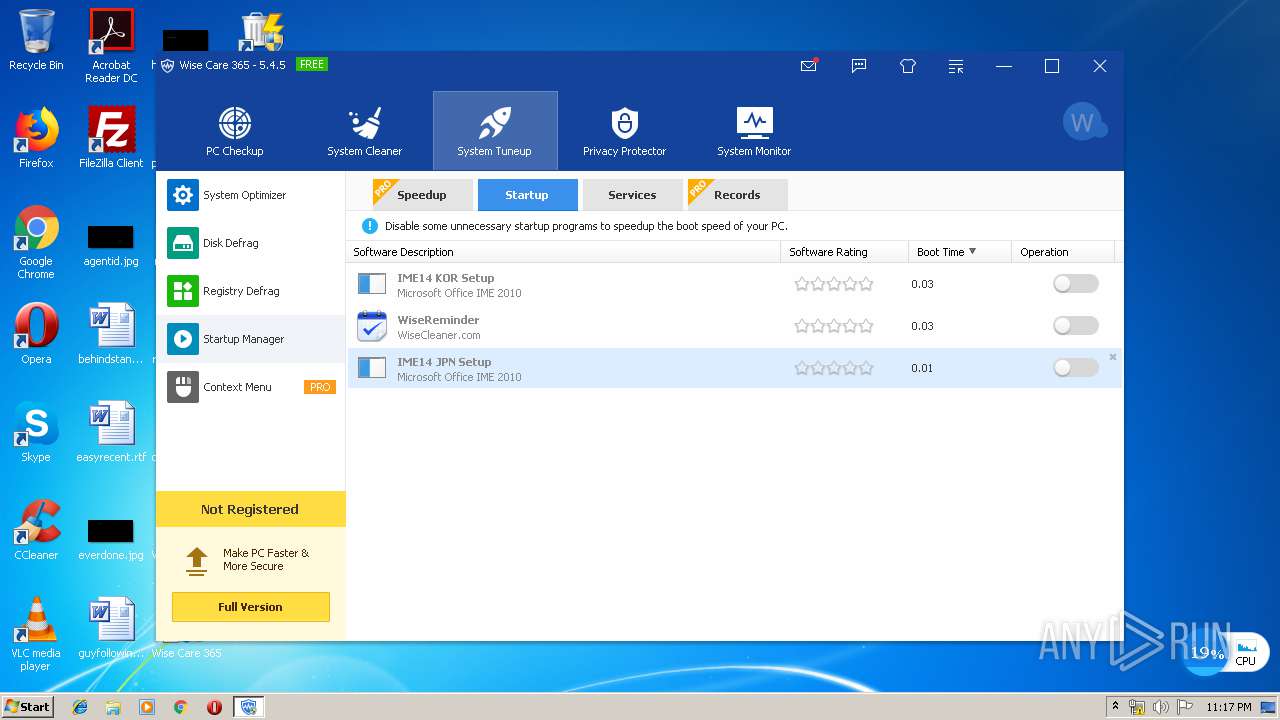The image size is (1280, 720).
Task: Open Wise Care 365 taskbar button
Action: click(249, 707)
